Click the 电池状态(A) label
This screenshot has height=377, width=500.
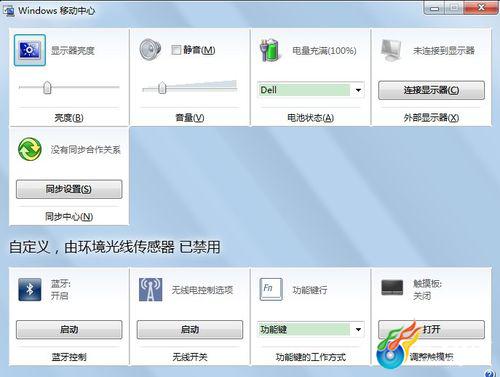pos(310,118)
